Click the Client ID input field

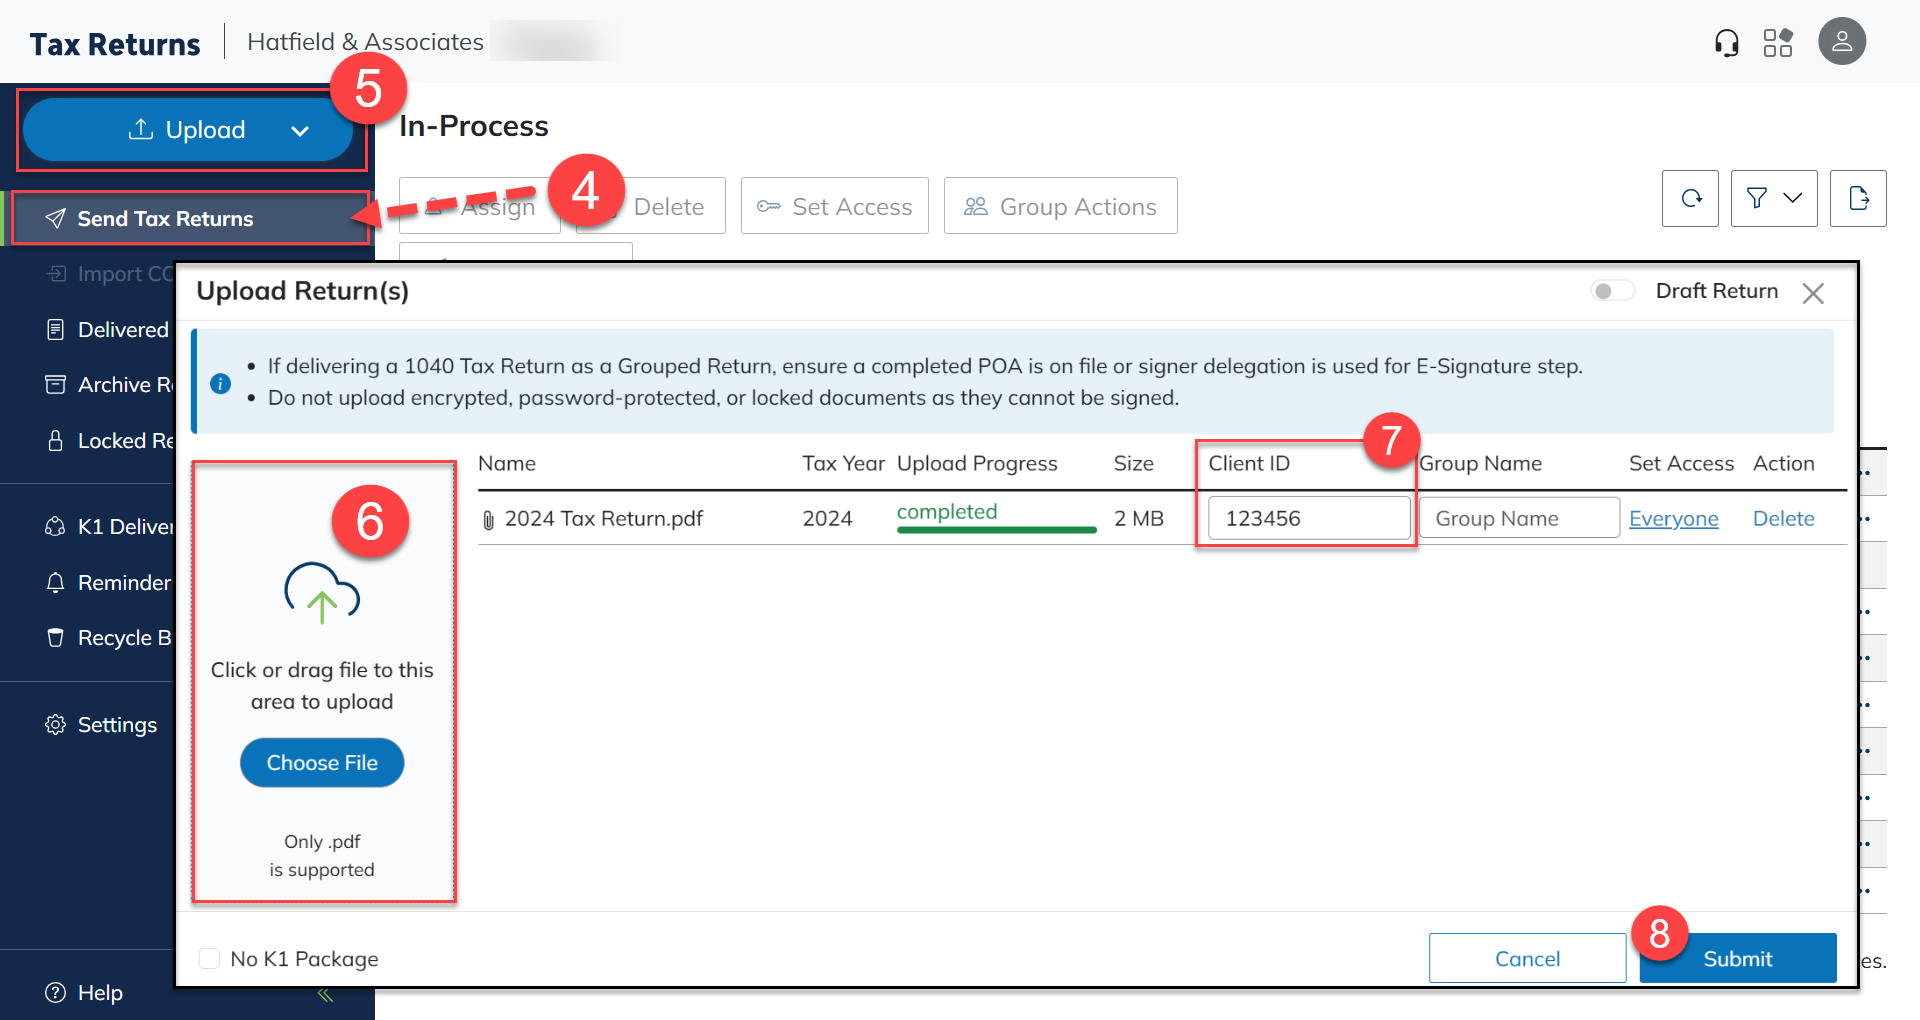pos(1308,519)
